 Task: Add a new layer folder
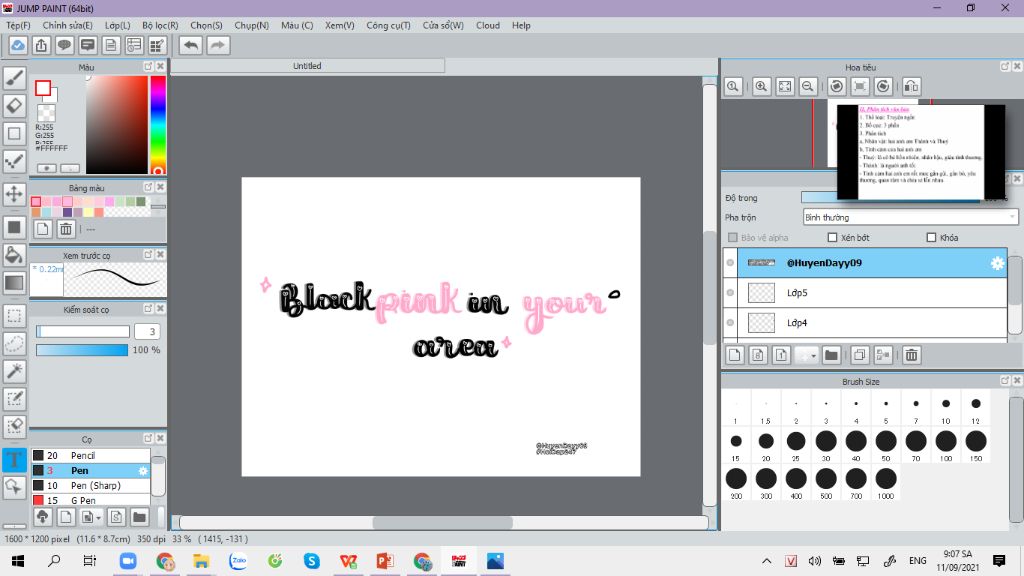[831, 355]
